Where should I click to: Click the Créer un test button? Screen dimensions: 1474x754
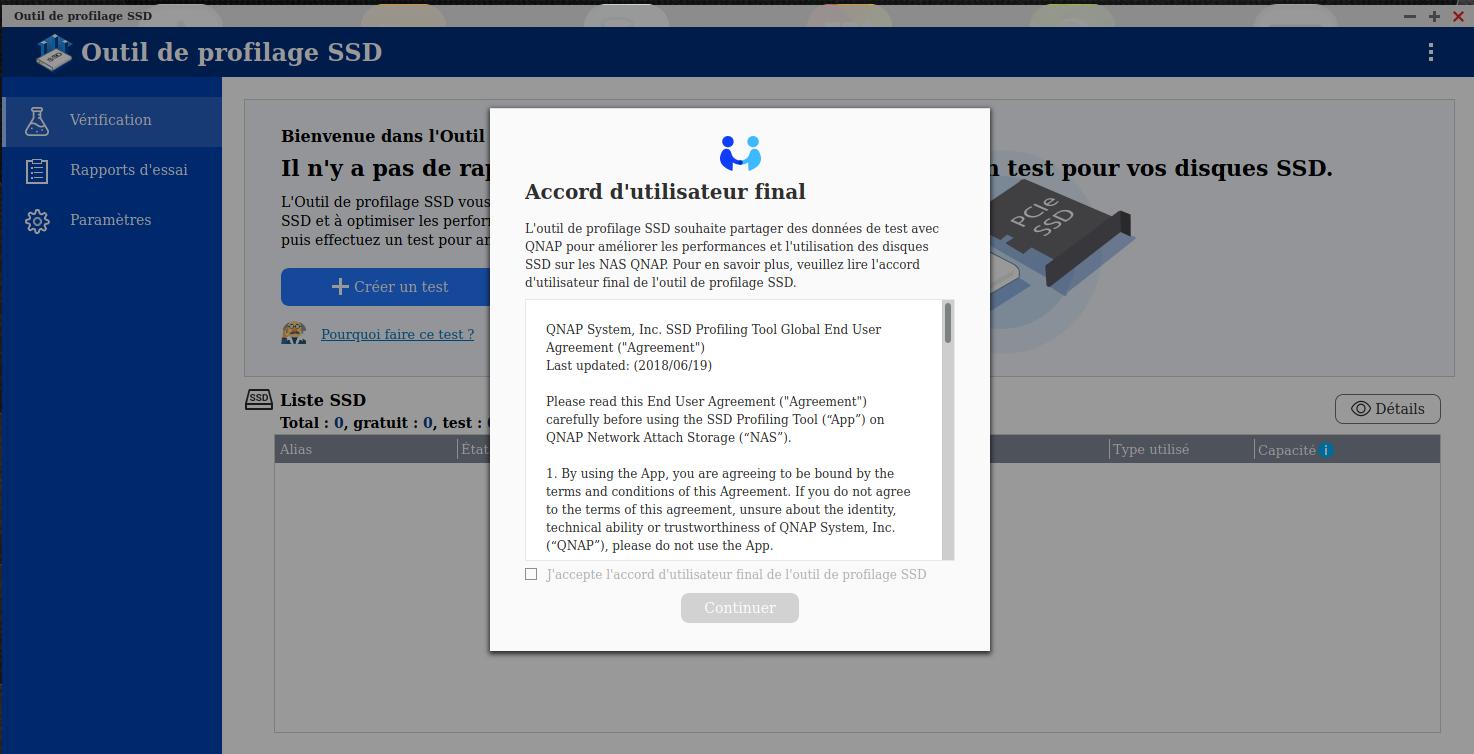tap(389, 287)
